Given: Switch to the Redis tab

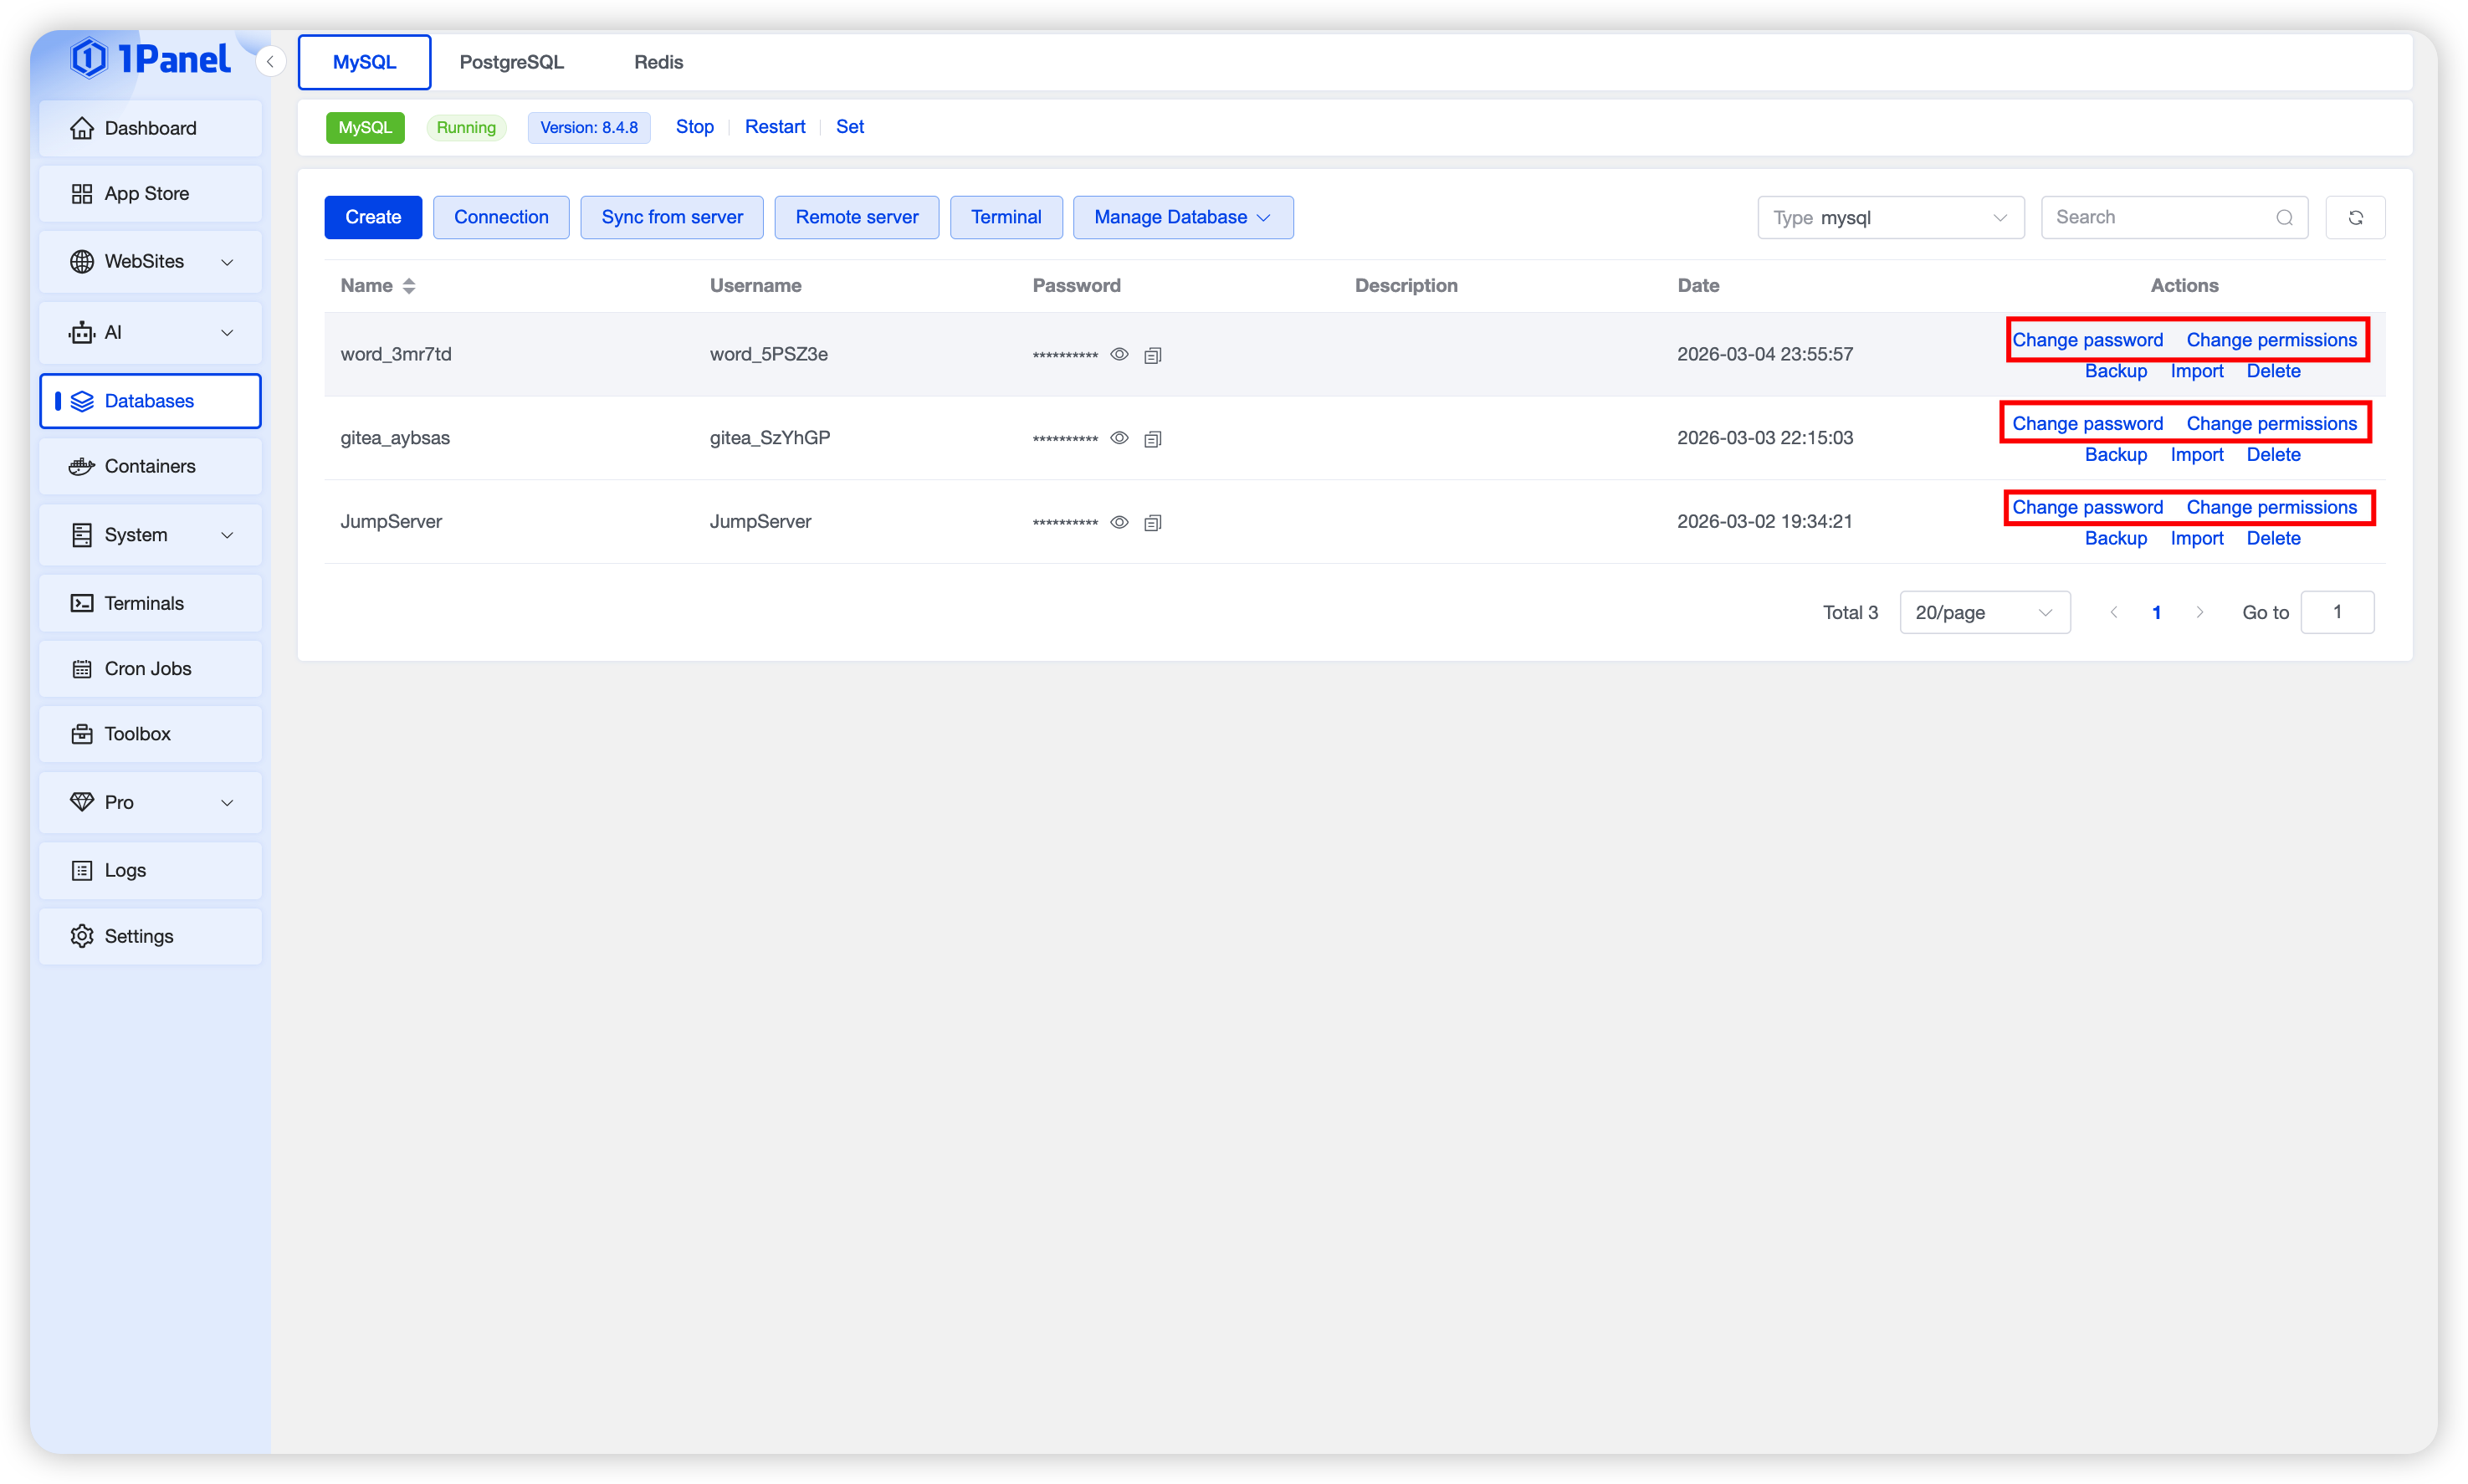Looking at the screenshot, I should click(x=658, y=62).
